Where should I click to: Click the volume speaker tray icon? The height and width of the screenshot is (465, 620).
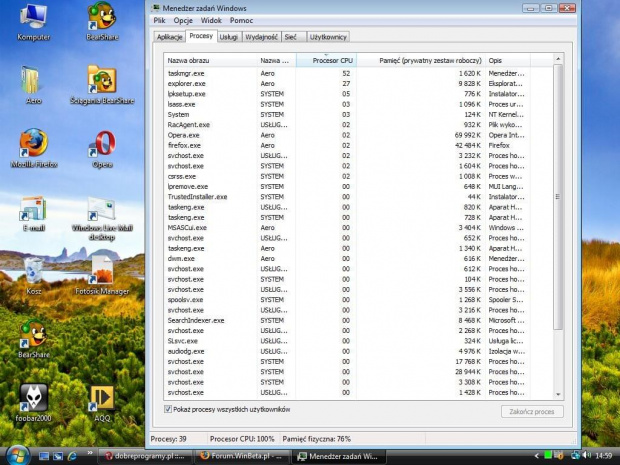click(x=587, y=456)
